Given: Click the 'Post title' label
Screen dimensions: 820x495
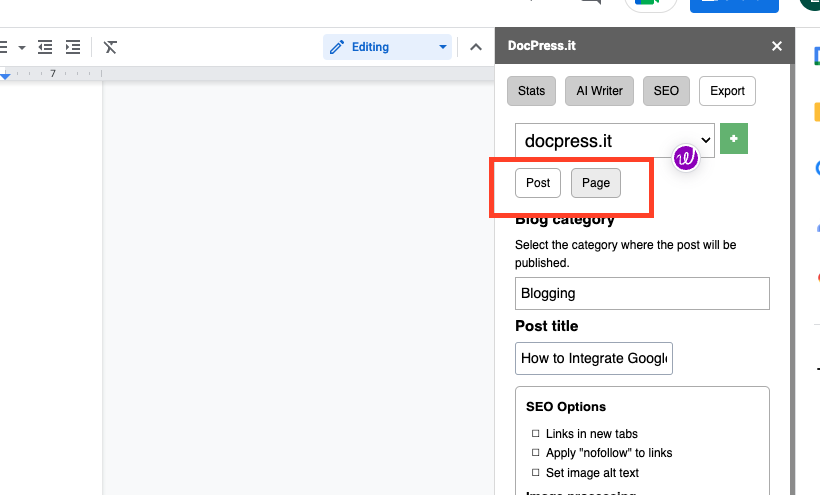Looking at the screenshot, I should [x=546, y=326].
